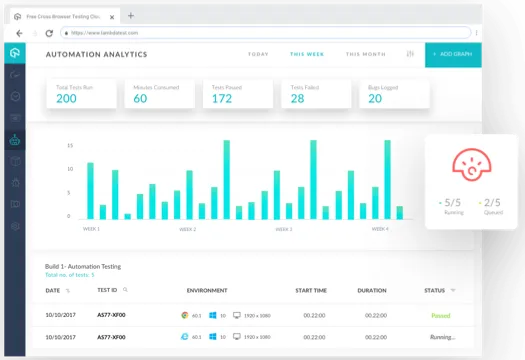This screenshot has width=525, height=360.
Task: Open the clock icon in the sidebar
Action: (x=15, y=96)
